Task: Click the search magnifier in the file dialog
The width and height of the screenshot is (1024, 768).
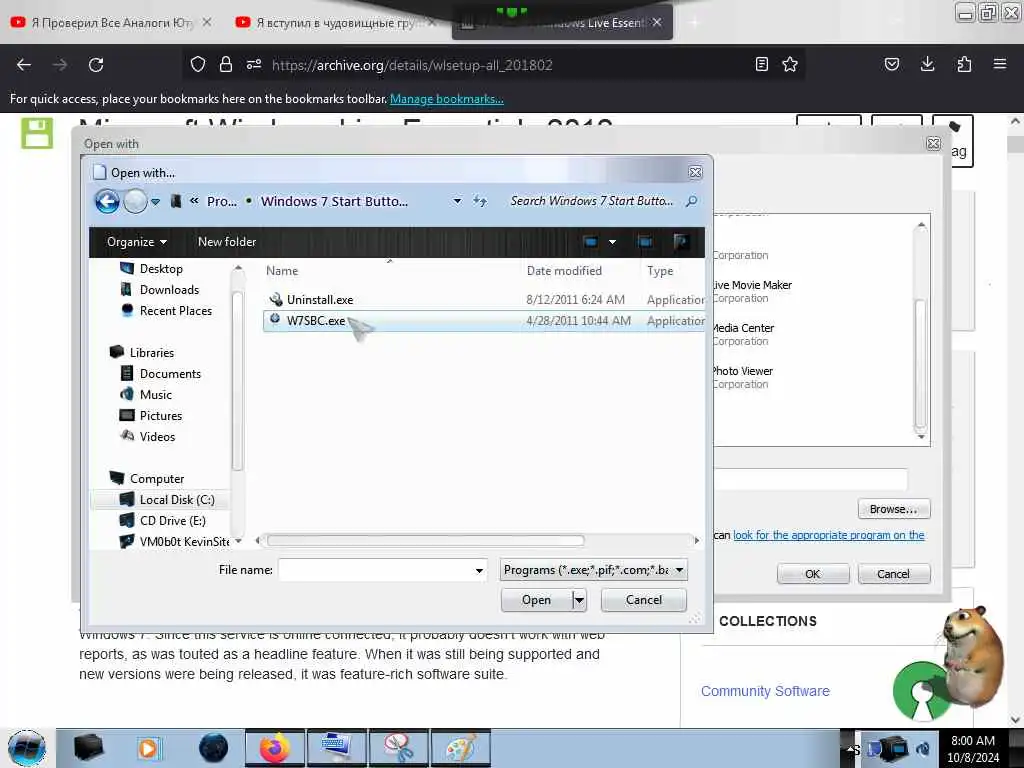Action: [x=692, y=201]
